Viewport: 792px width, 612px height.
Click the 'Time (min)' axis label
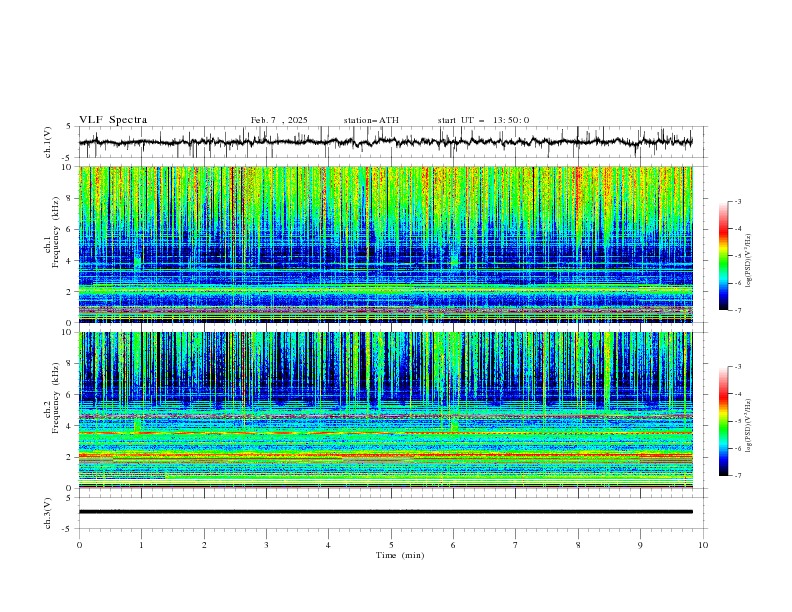coord(400,555)
